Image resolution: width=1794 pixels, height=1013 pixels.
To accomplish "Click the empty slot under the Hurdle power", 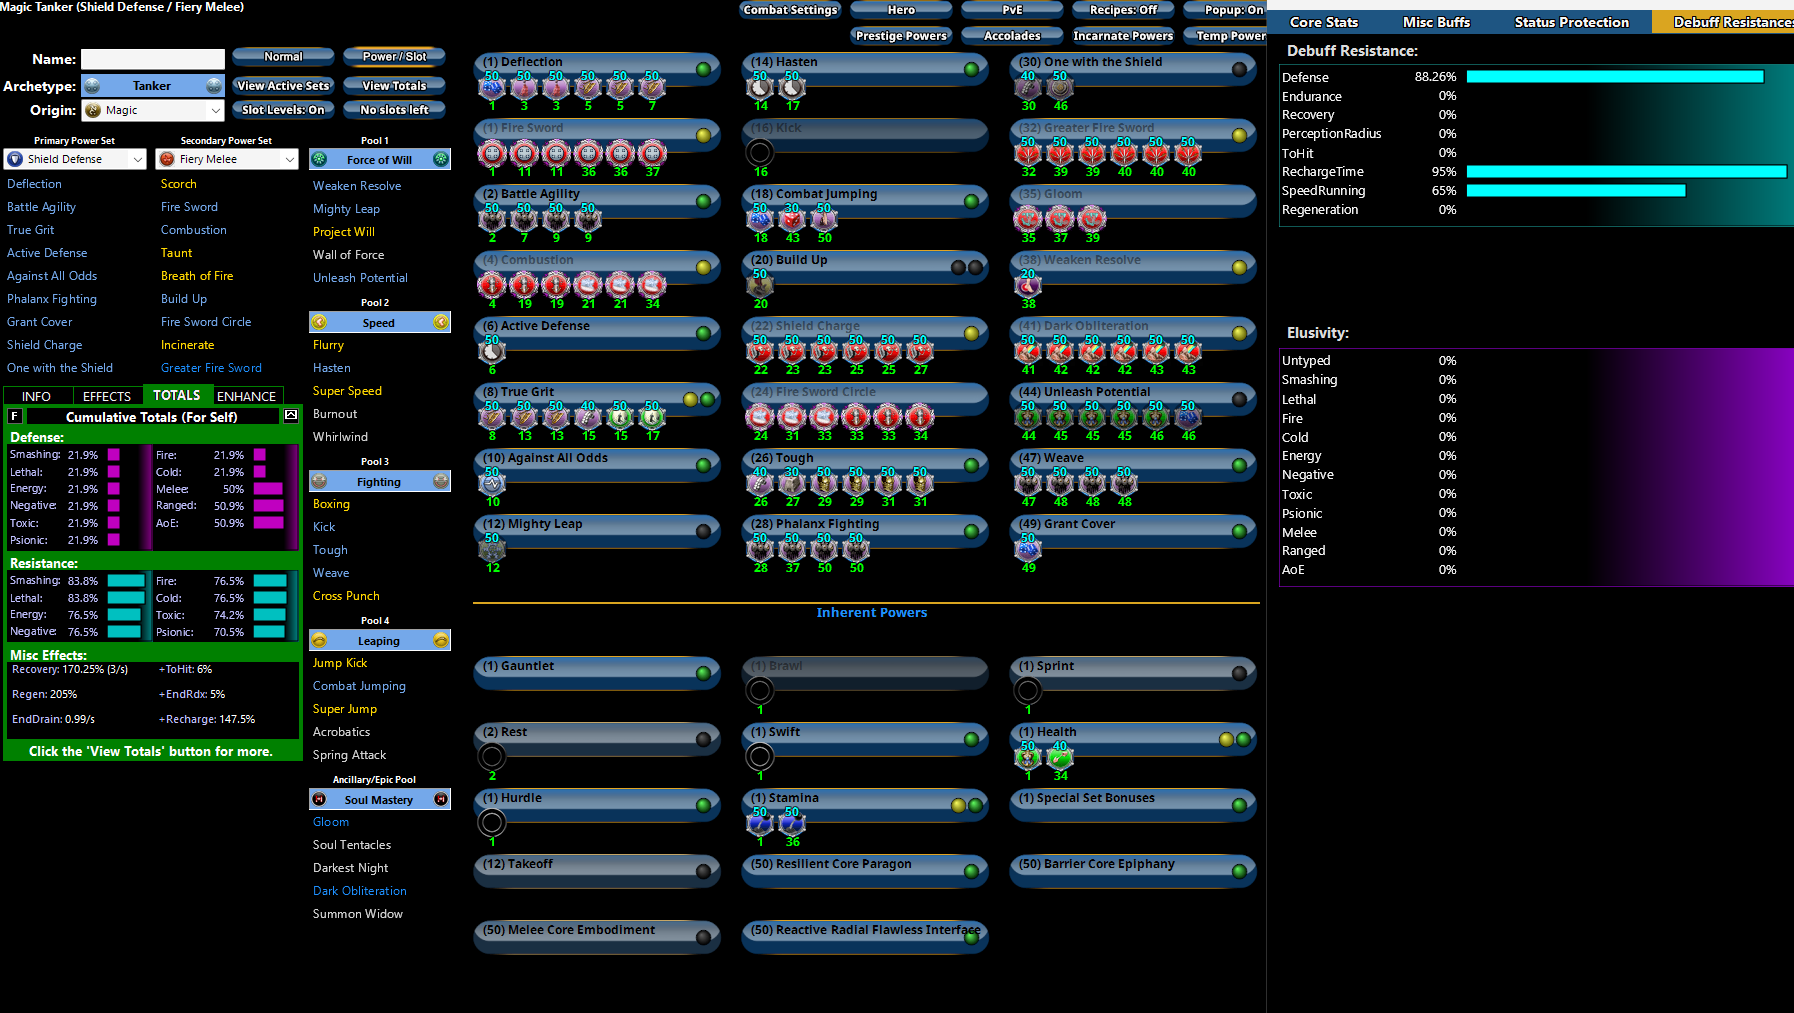I will [492, 823].
